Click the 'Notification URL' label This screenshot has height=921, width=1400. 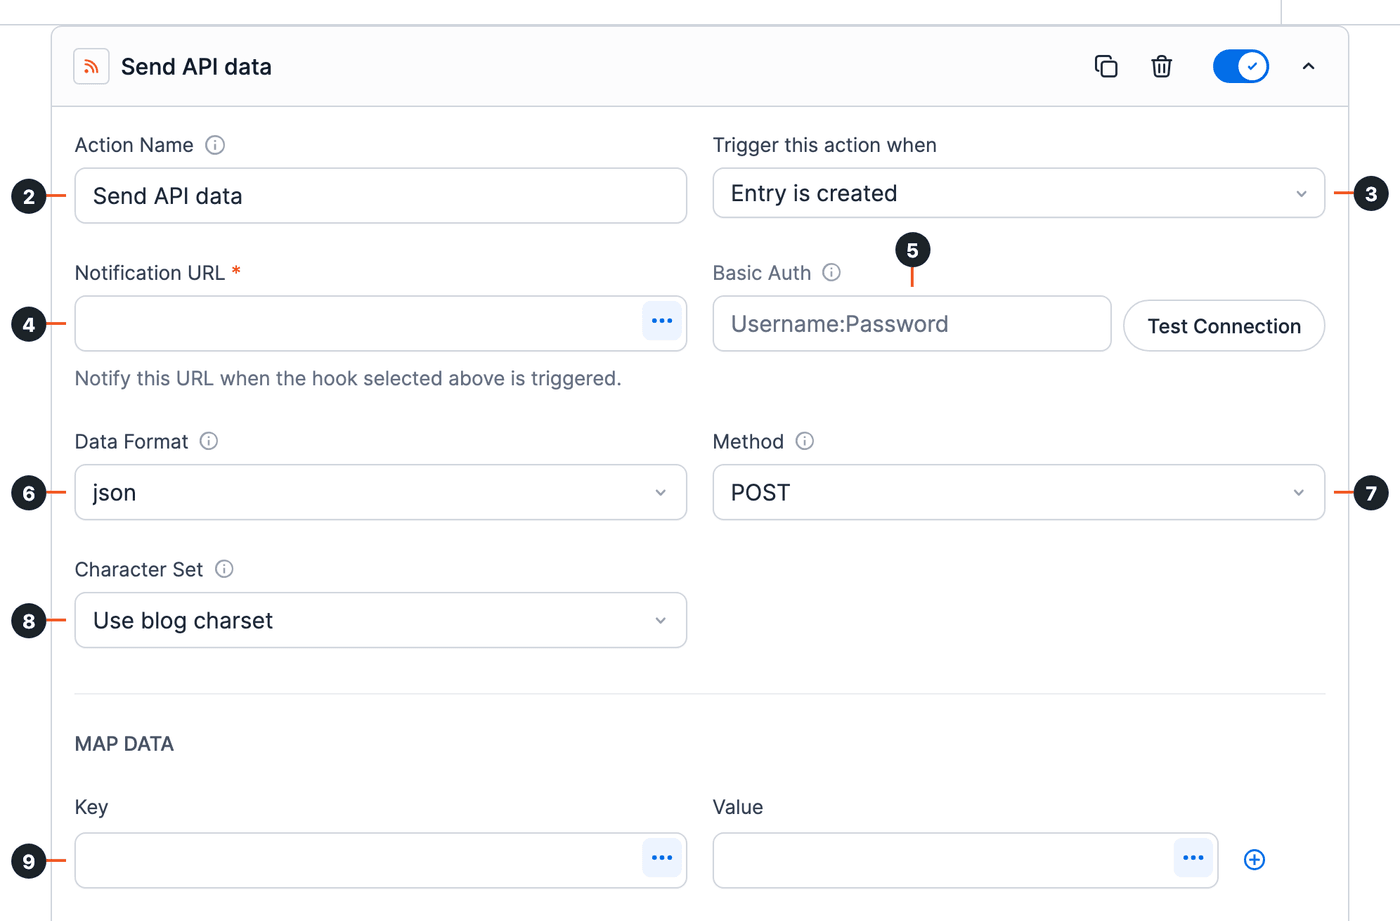150,273
